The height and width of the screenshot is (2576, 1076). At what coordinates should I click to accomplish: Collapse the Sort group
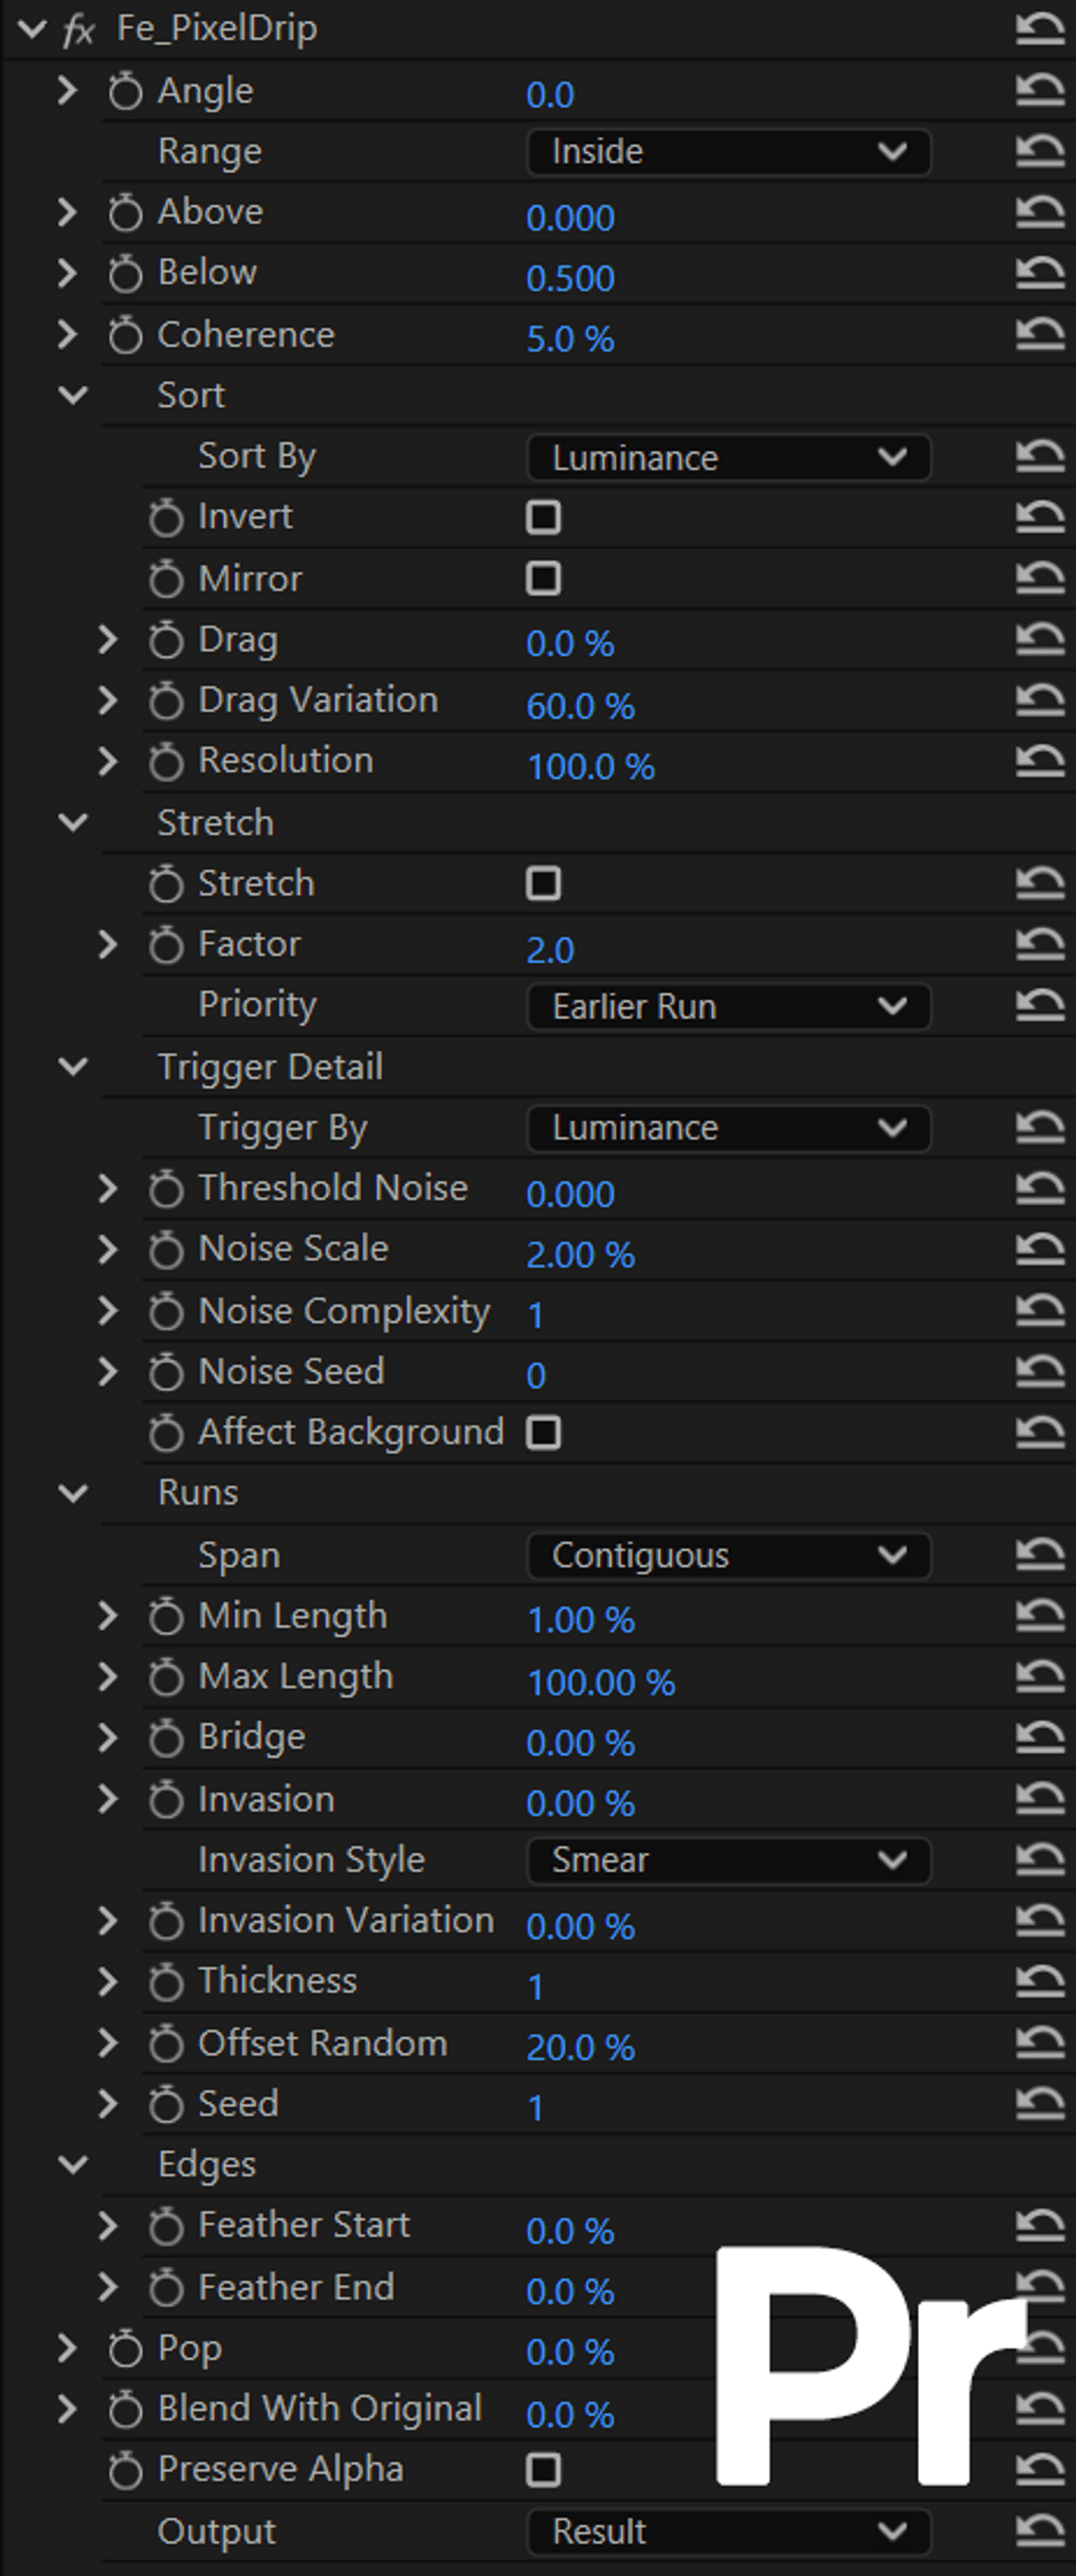point(73,395)
